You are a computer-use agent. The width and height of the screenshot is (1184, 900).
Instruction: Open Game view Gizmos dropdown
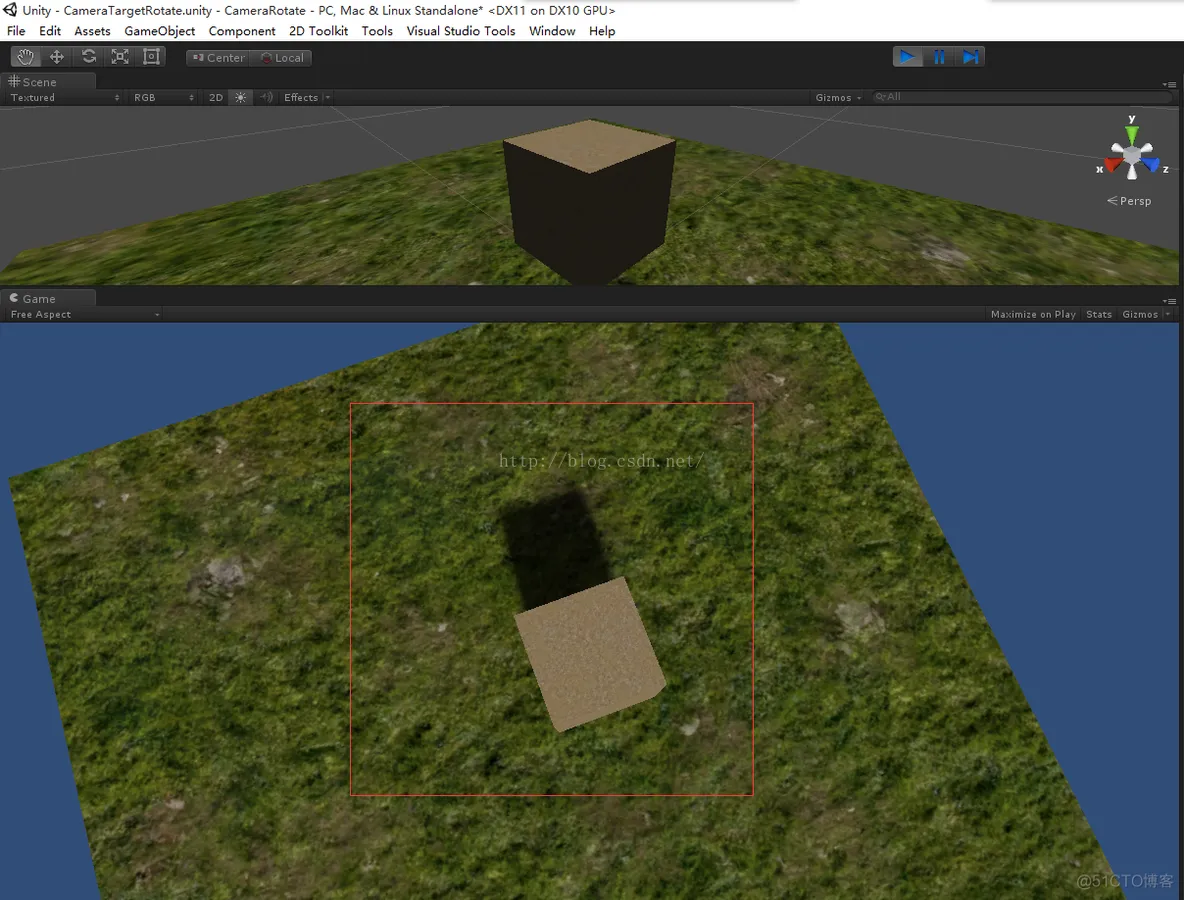coord(1145,314)
